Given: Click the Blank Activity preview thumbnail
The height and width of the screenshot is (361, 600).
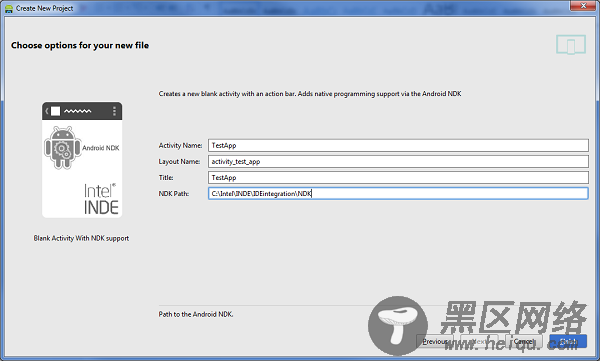Looking at the screenshot, I should (x=82, y=160).
